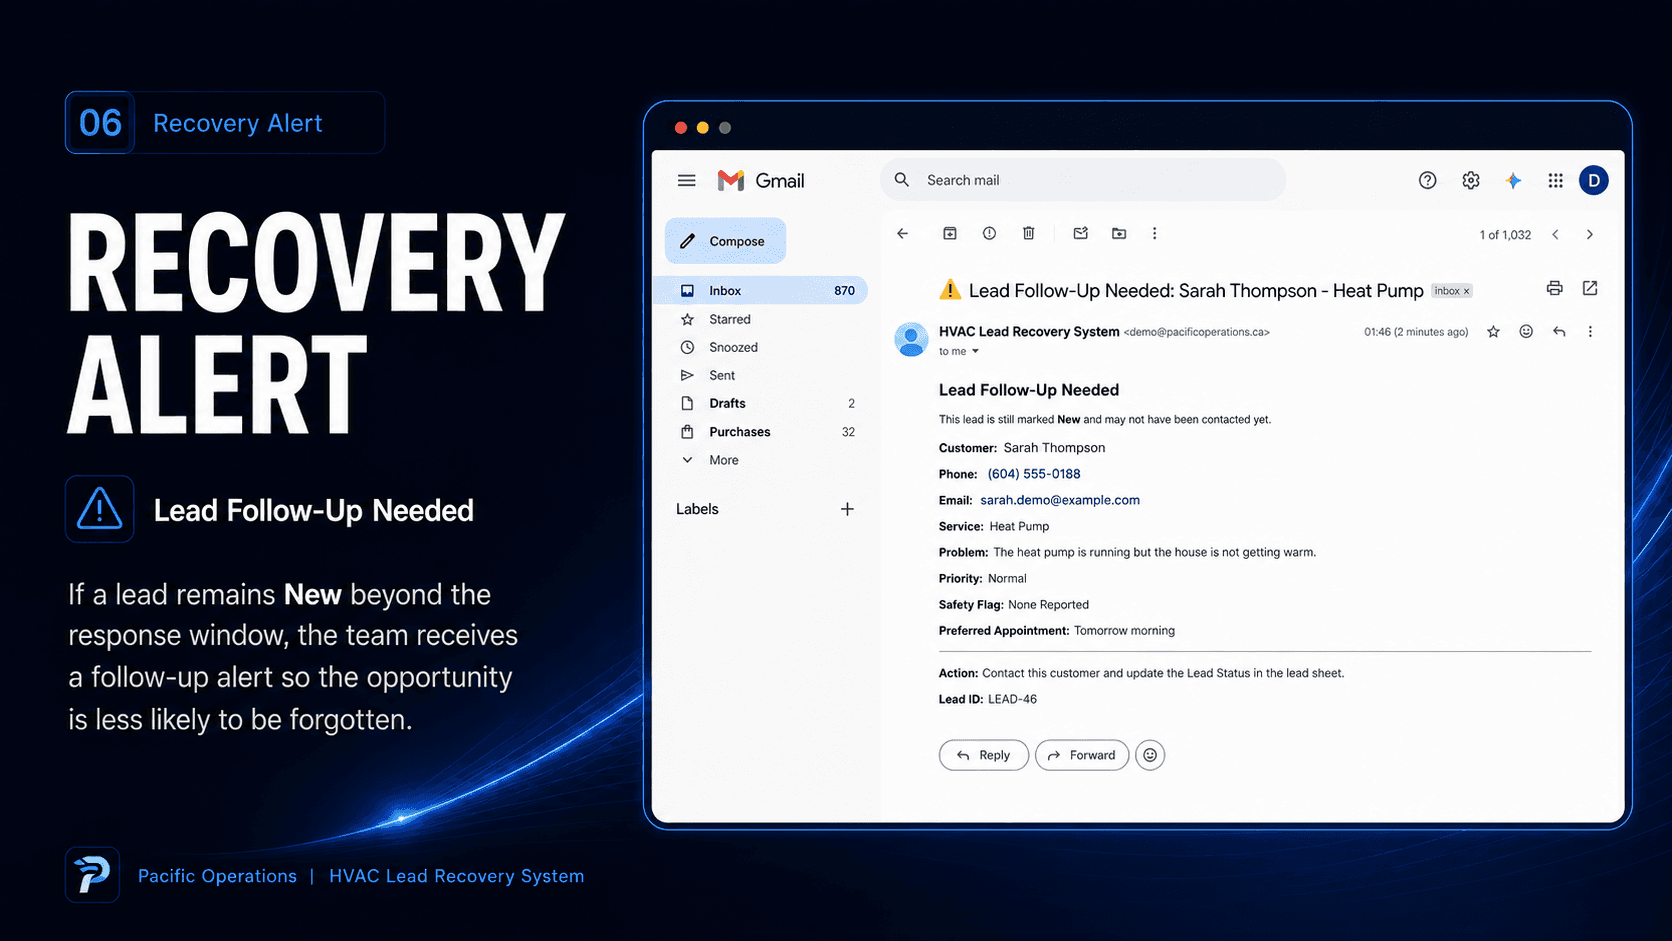Print this email conversation
The width and height of the screenshot is (1672, 941).
tap(1554, 288)
